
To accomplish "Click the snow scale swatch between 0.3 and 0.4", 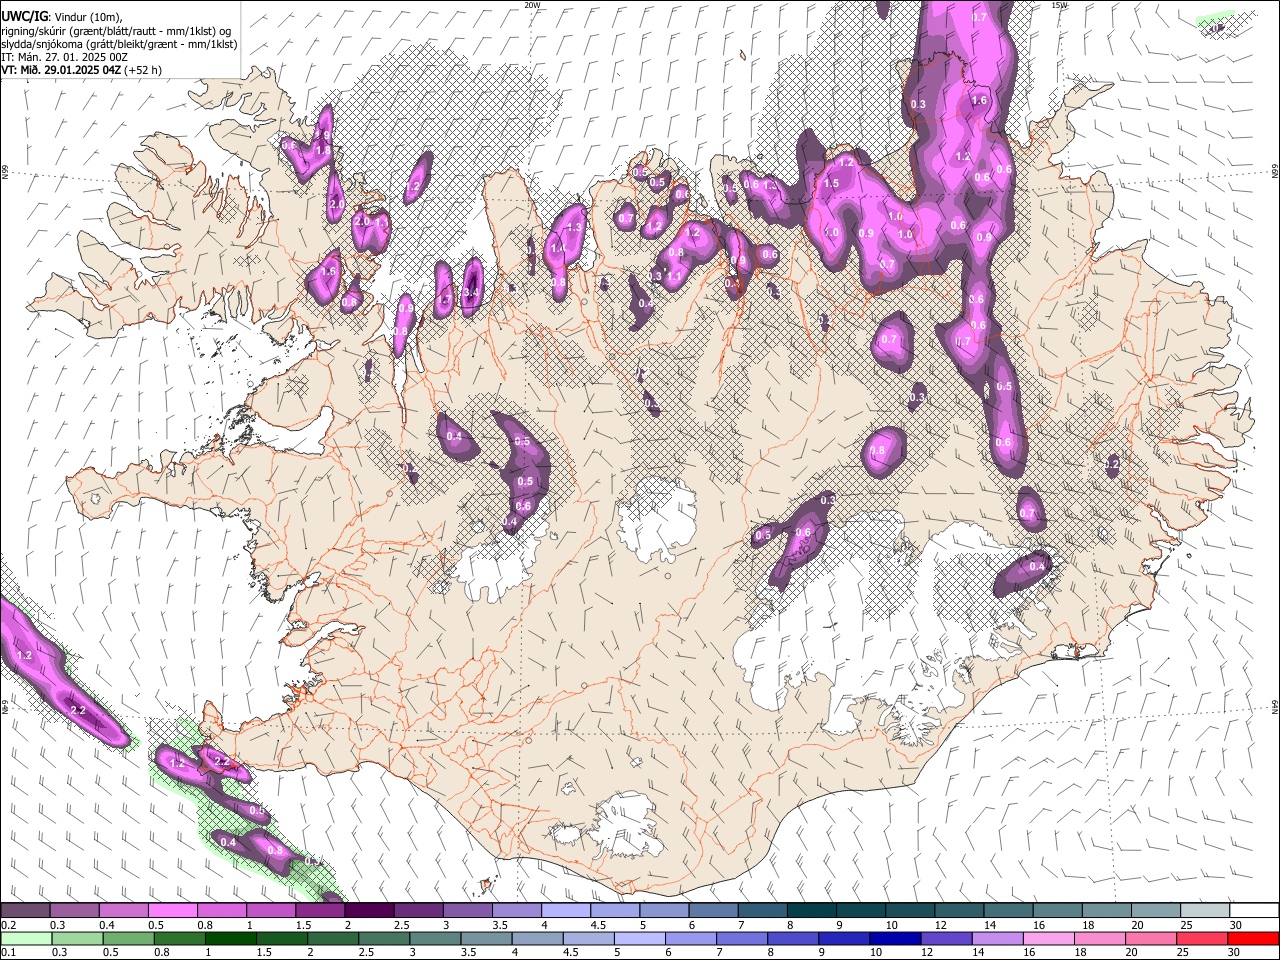I will point(74,910).
